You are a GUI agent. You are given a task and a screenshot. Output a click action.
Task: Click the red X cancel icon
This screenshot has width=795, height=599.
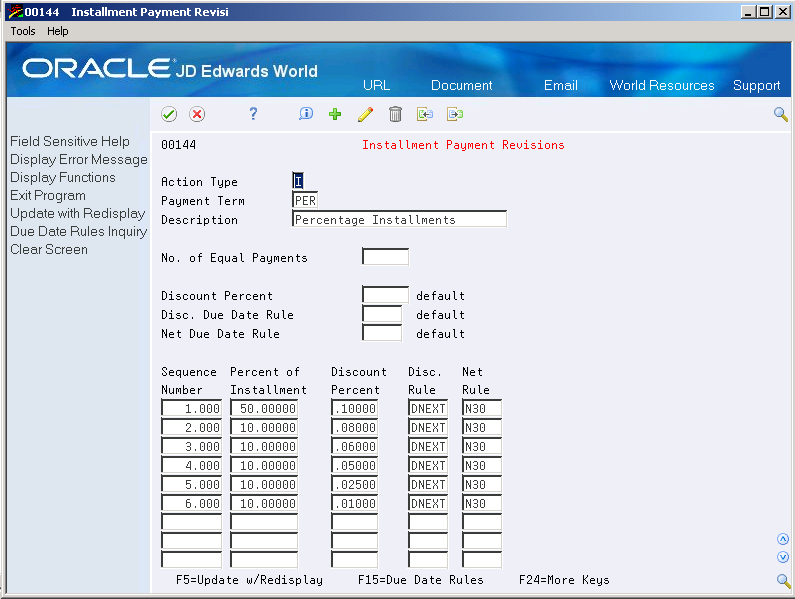point(197,114)
